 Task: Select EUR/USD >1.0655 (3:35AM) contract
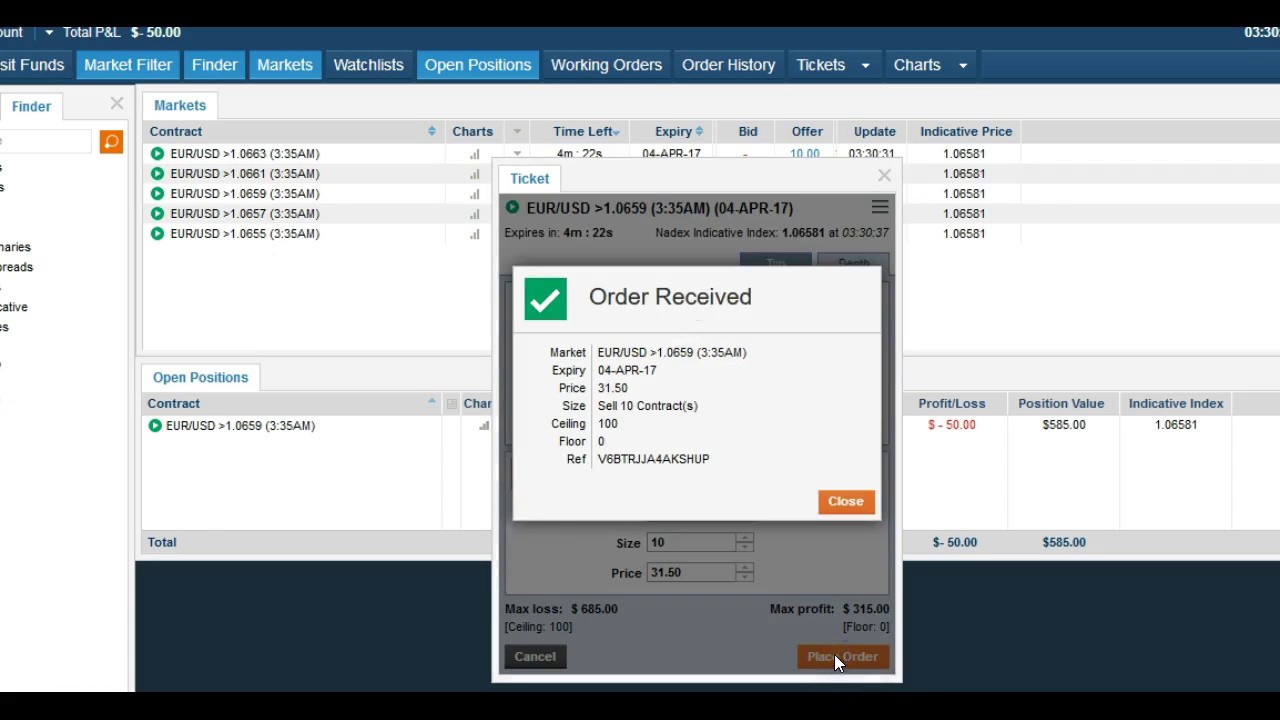245,234
